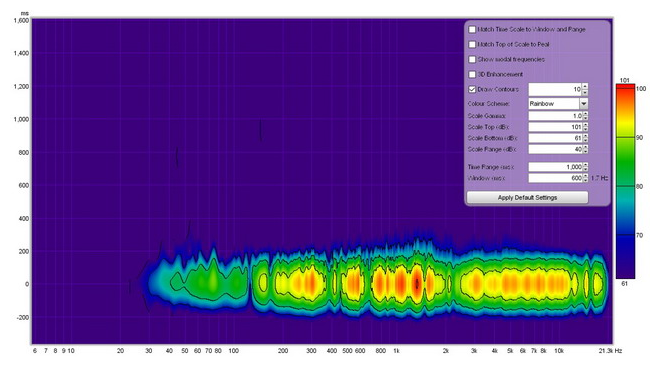Decrease Scale Bottom dB with its down arrow
The height and width of the screenshot is (371, 660).
click(x=585, y=141)
